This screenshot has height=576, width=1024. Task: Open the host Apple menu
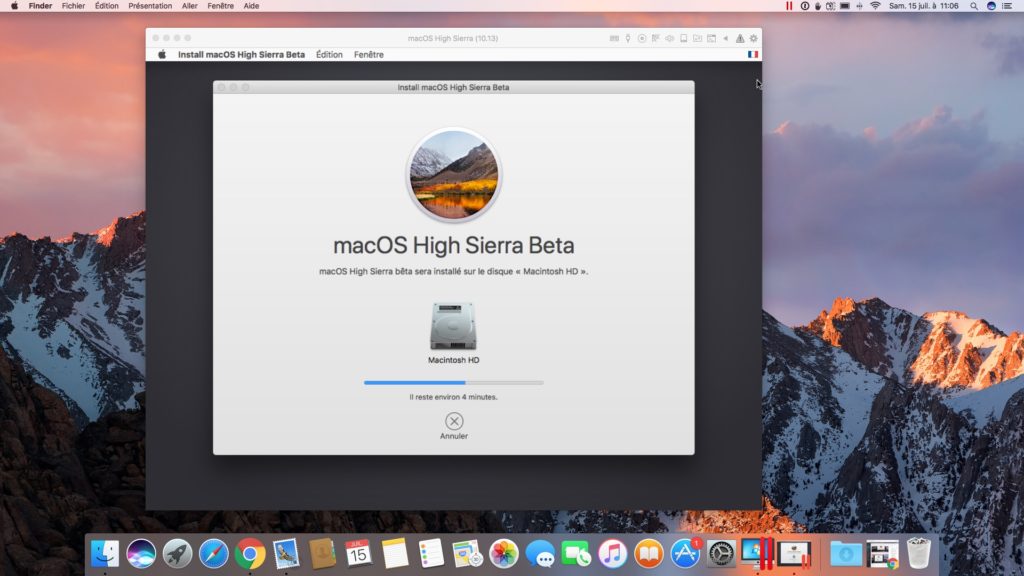(14, 6)
